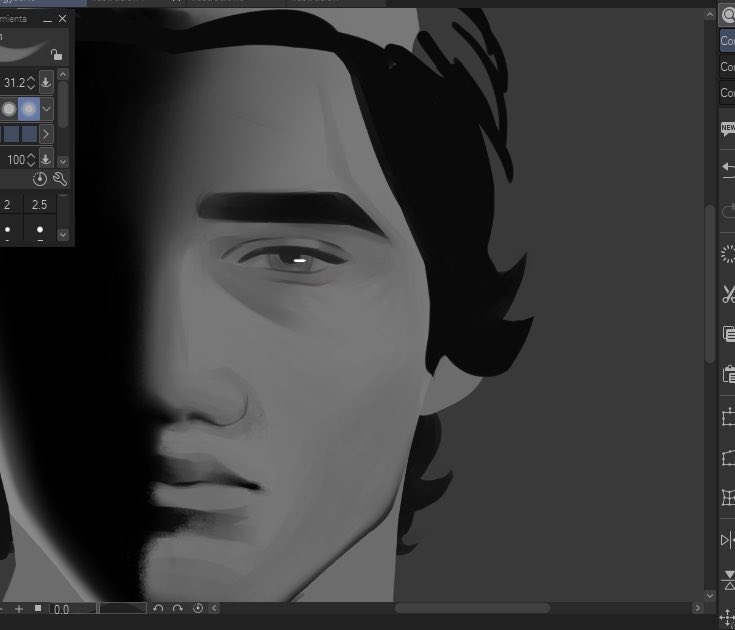Minimize the tool property panel
Screen dimensions: 735x630
coord(47,19)
